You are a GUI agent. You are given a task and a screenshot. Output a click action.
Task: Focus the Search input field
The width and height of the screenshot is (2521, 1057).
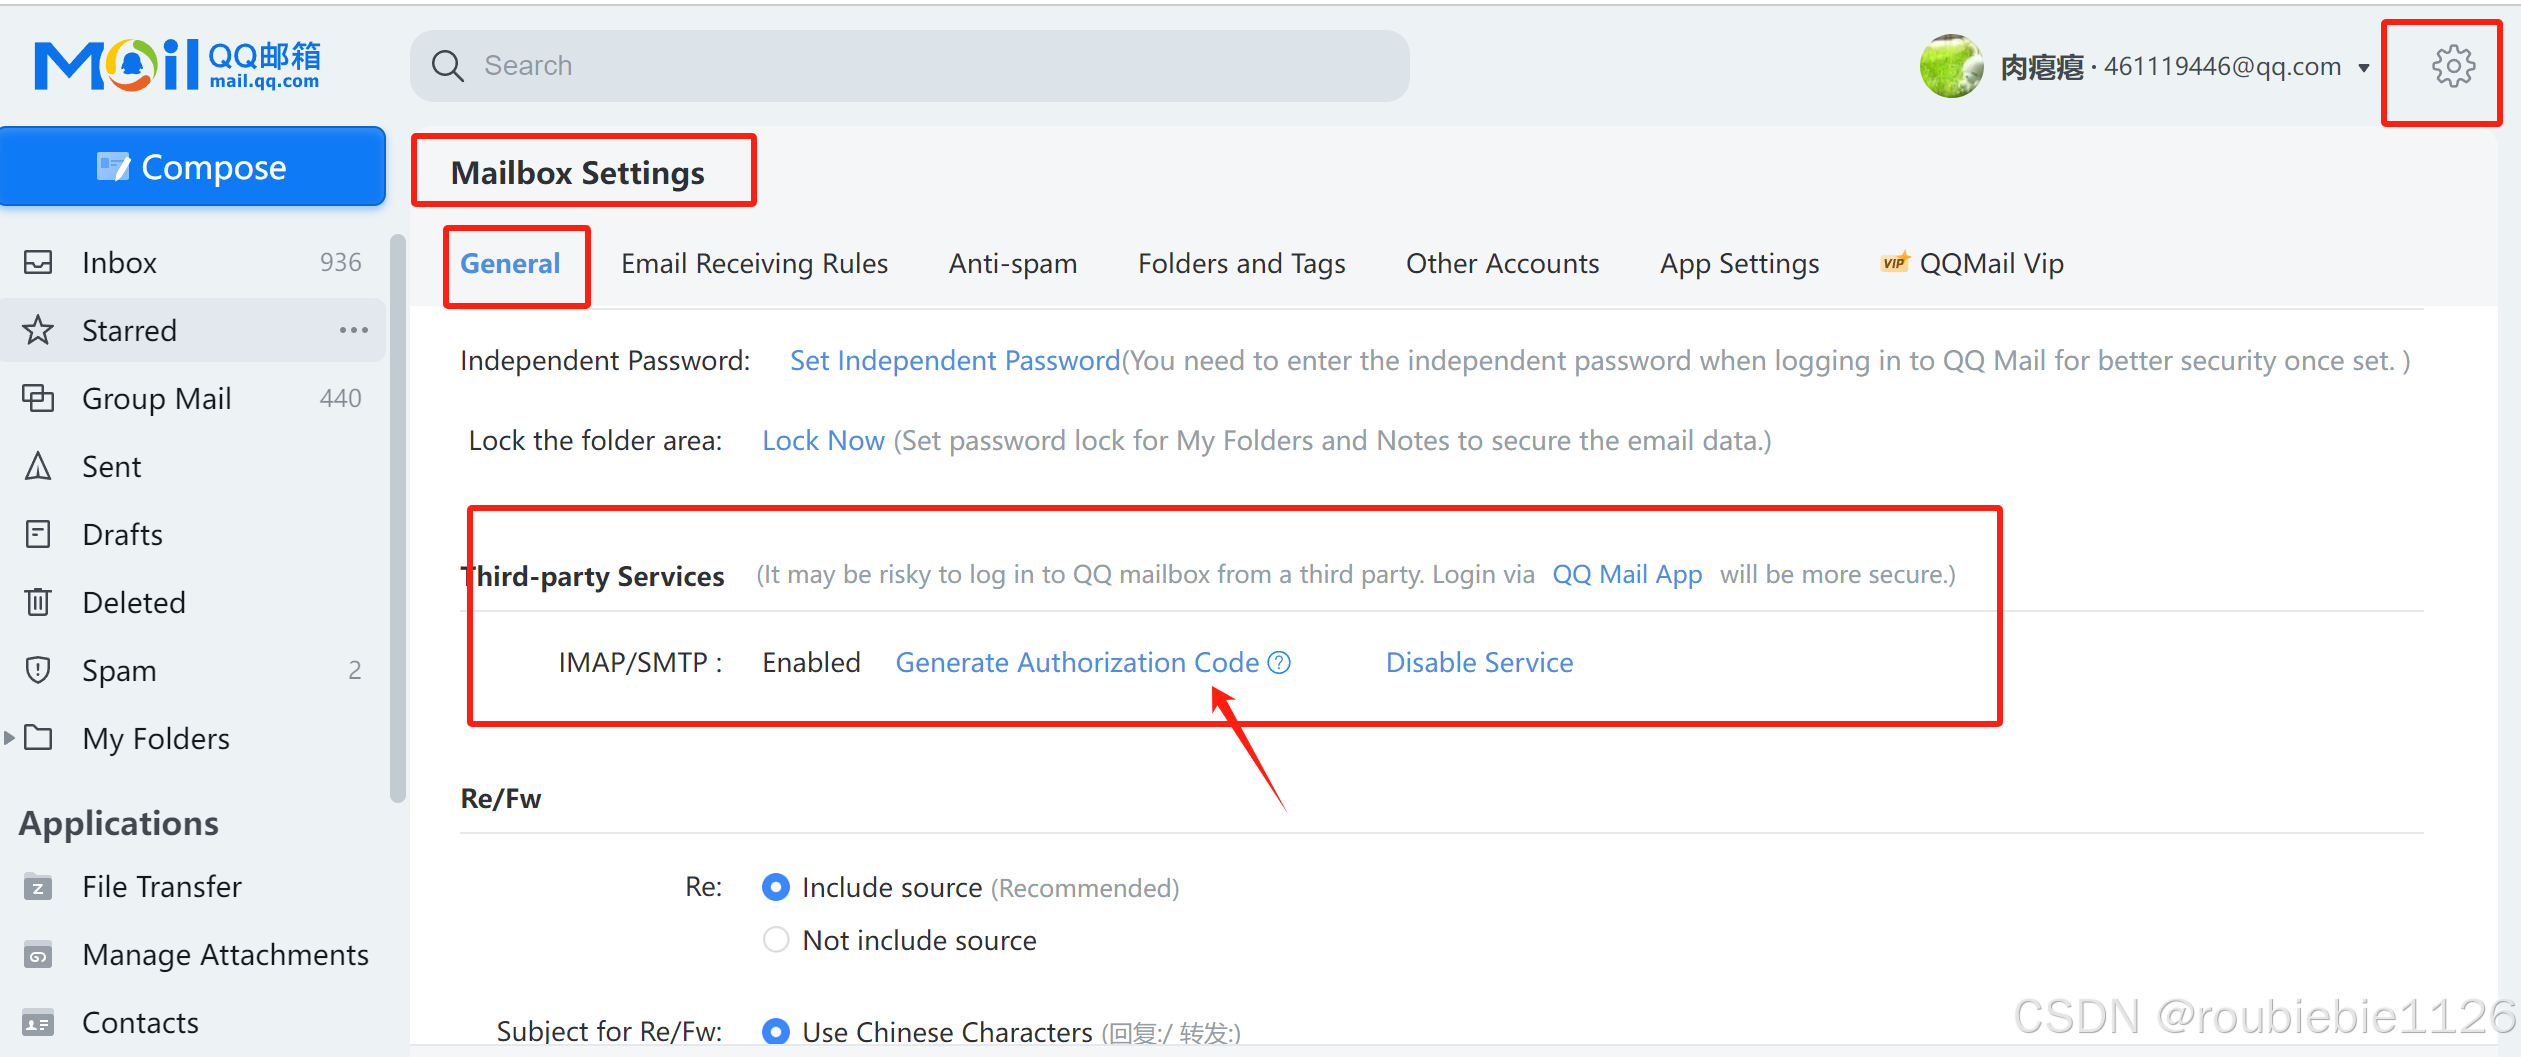coord(910,66)
